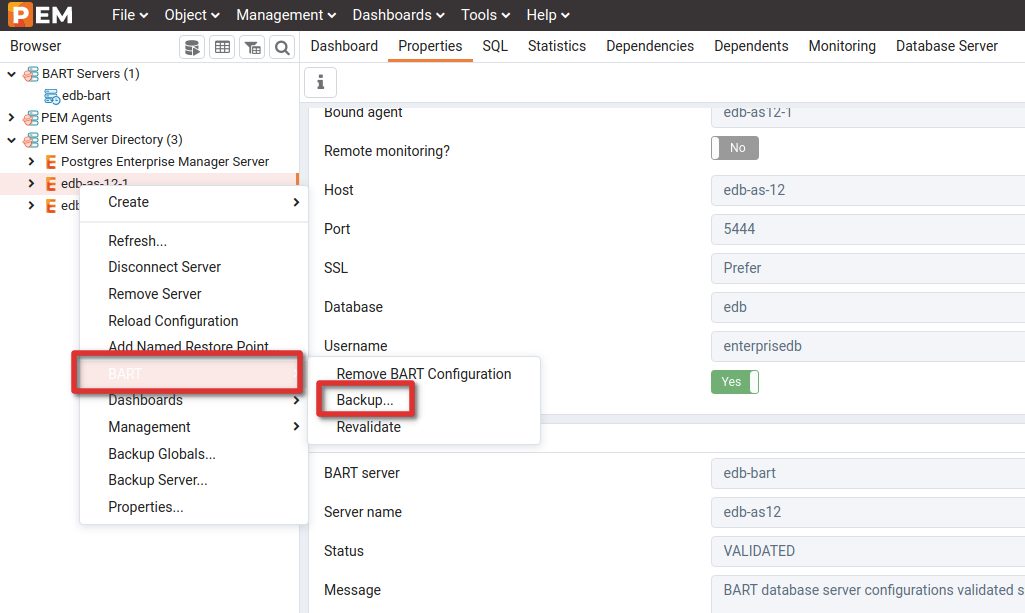1025x613 pixels.
Task: Expand the last server node in the tree
Action: pyautogui.click(x=31, y=205)
